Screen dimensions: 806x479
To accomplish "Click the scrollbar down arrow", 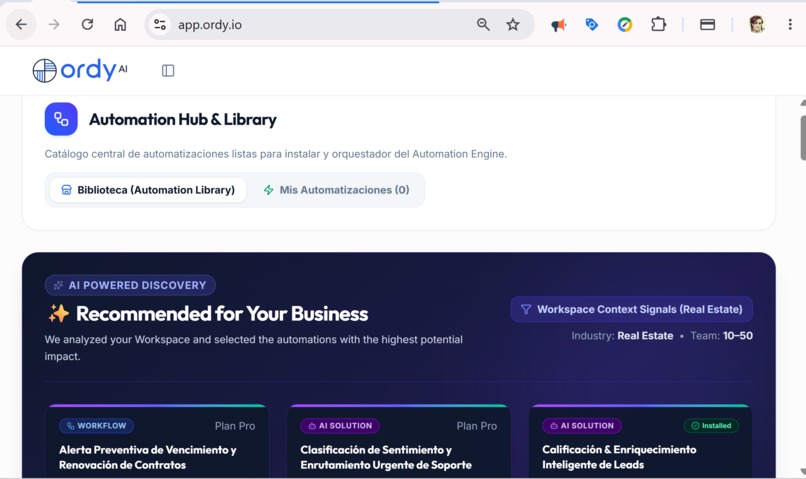I will (802, 471).
